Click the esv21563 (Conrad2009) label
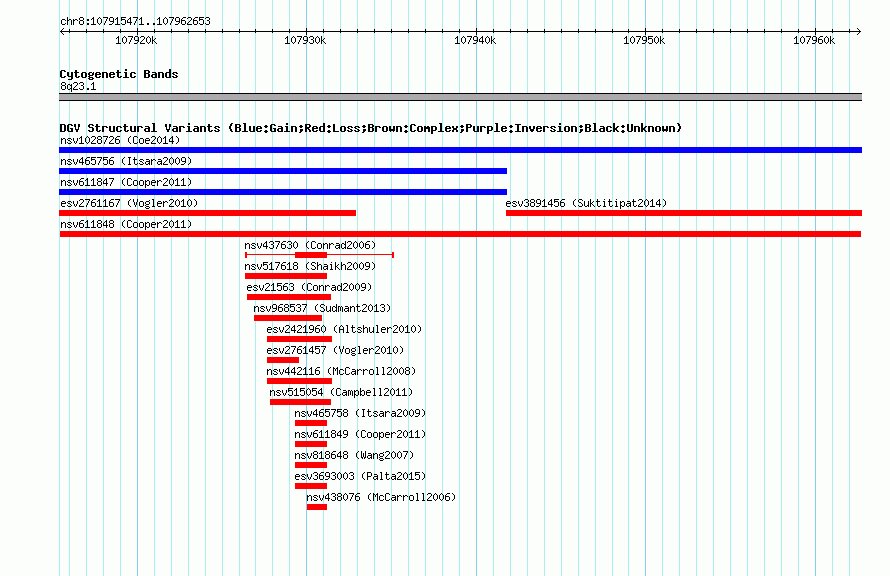 coord(309,287)
